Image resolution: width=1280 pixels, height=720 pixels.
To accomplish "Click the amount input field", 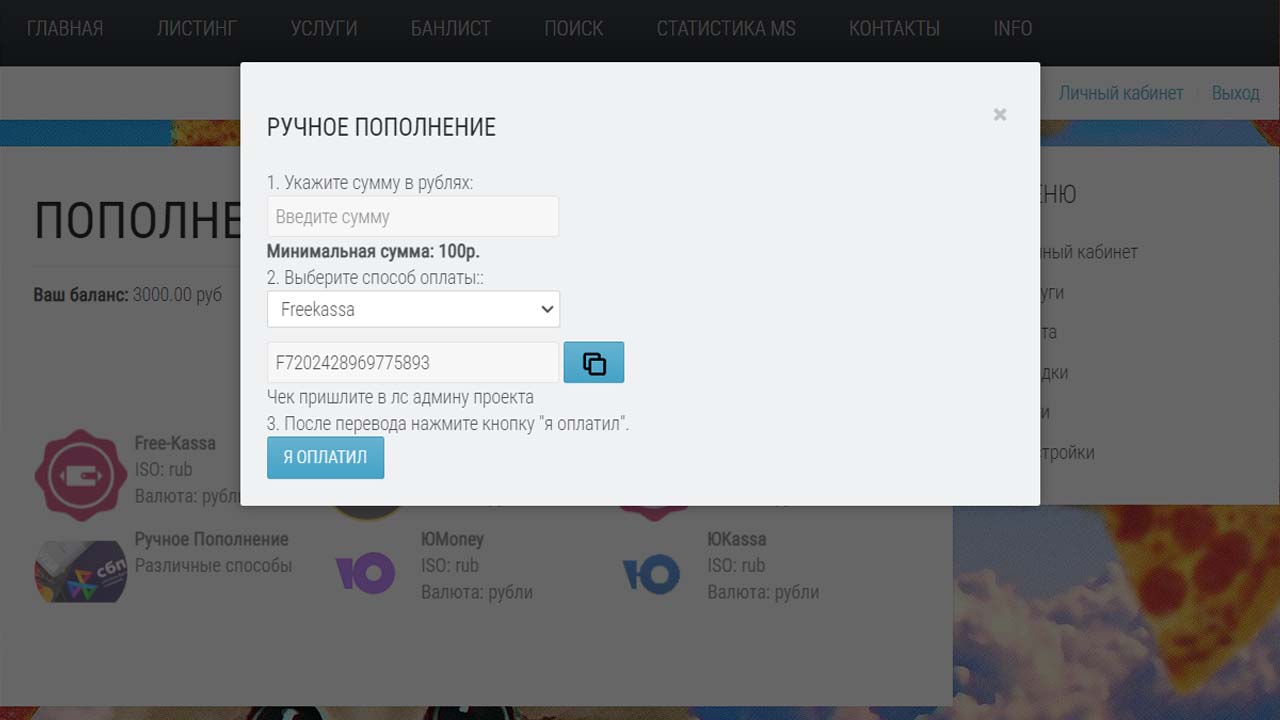I will pos(412,217).
